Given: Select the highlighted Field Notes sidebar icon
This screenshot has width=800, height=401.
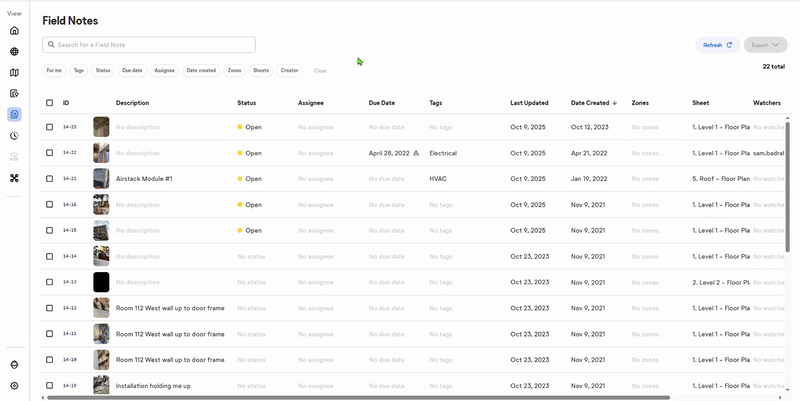Looking at the screenshot, I should (14, 114).
